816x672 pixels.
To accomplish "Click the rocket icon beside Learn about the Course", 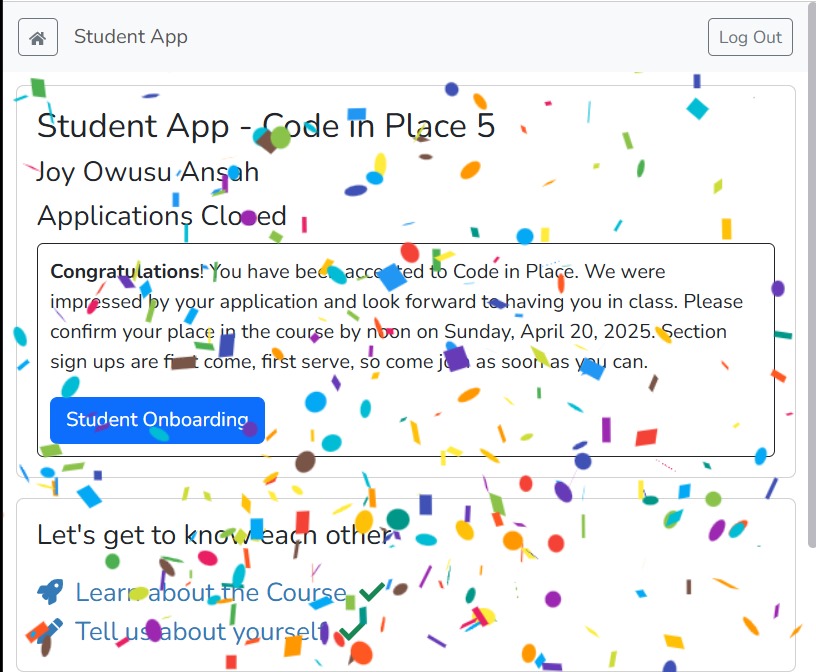I will [x=50, y=592].
